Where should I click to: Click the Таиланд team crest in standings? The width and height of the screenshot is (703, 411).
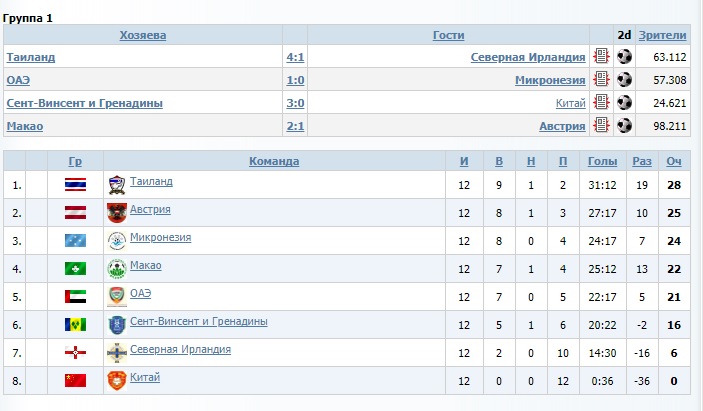click(116, 184)
